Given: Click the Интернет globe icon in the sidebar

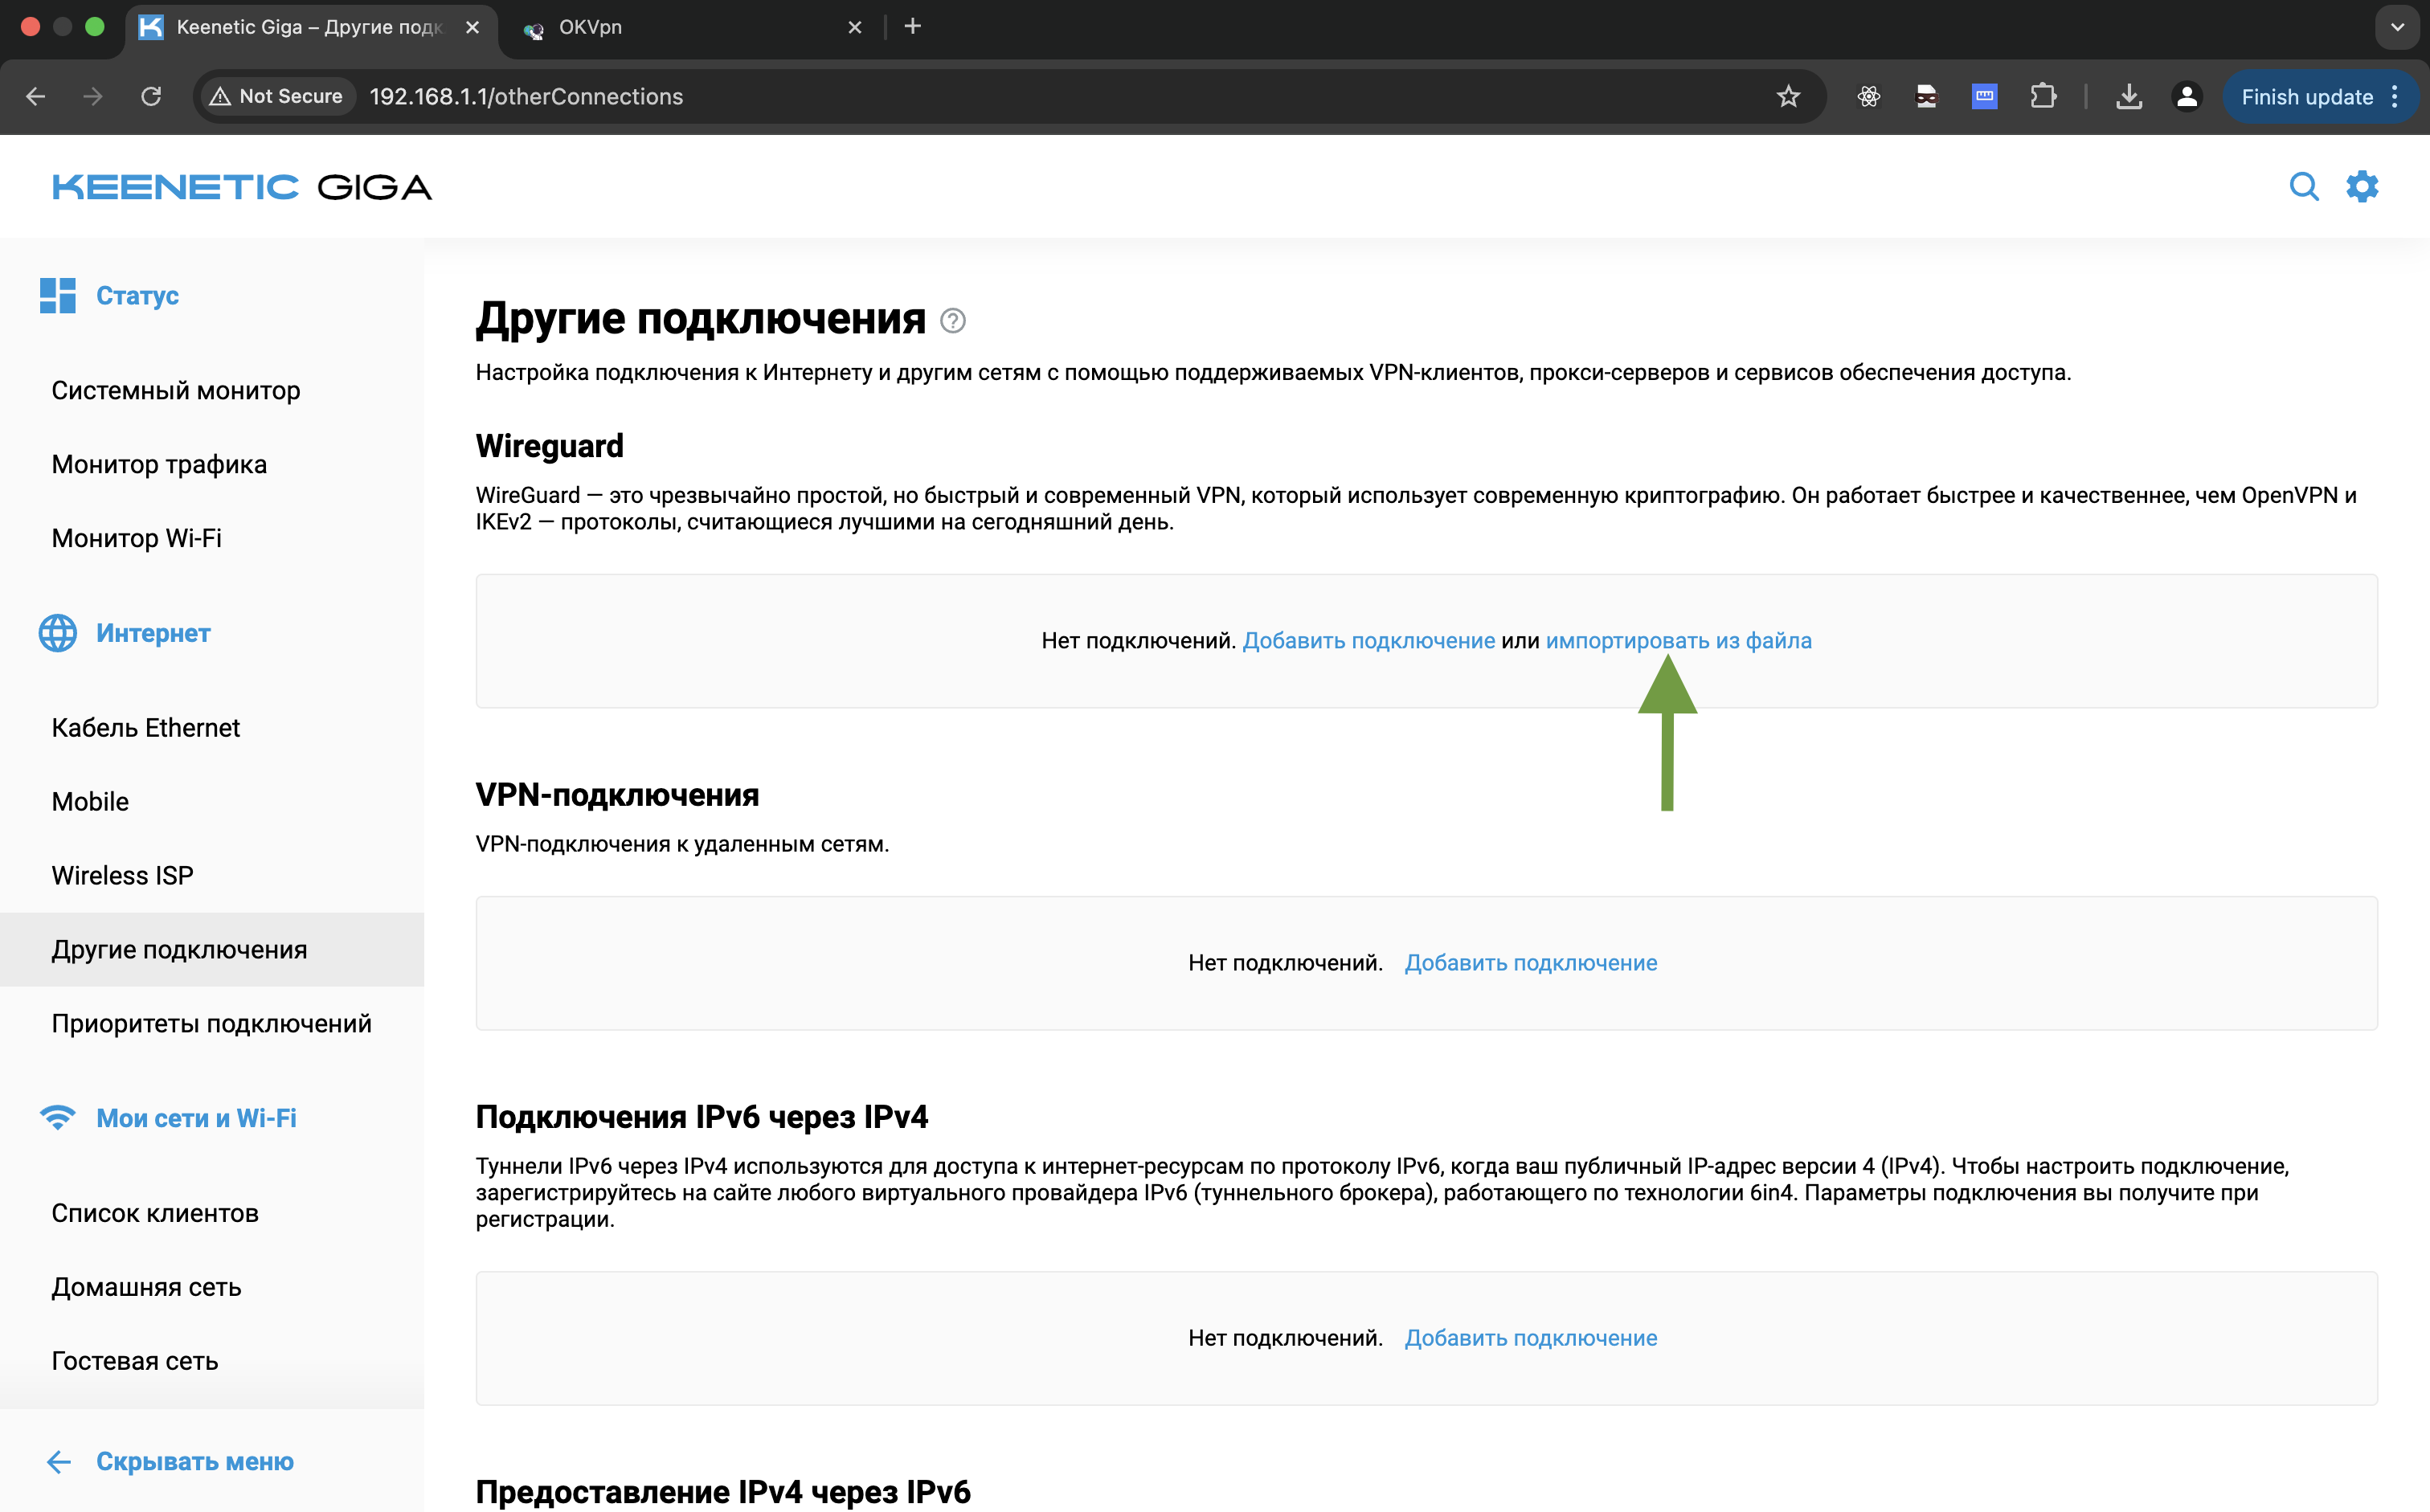Looking at the screenshot, I should coord(57,633).
